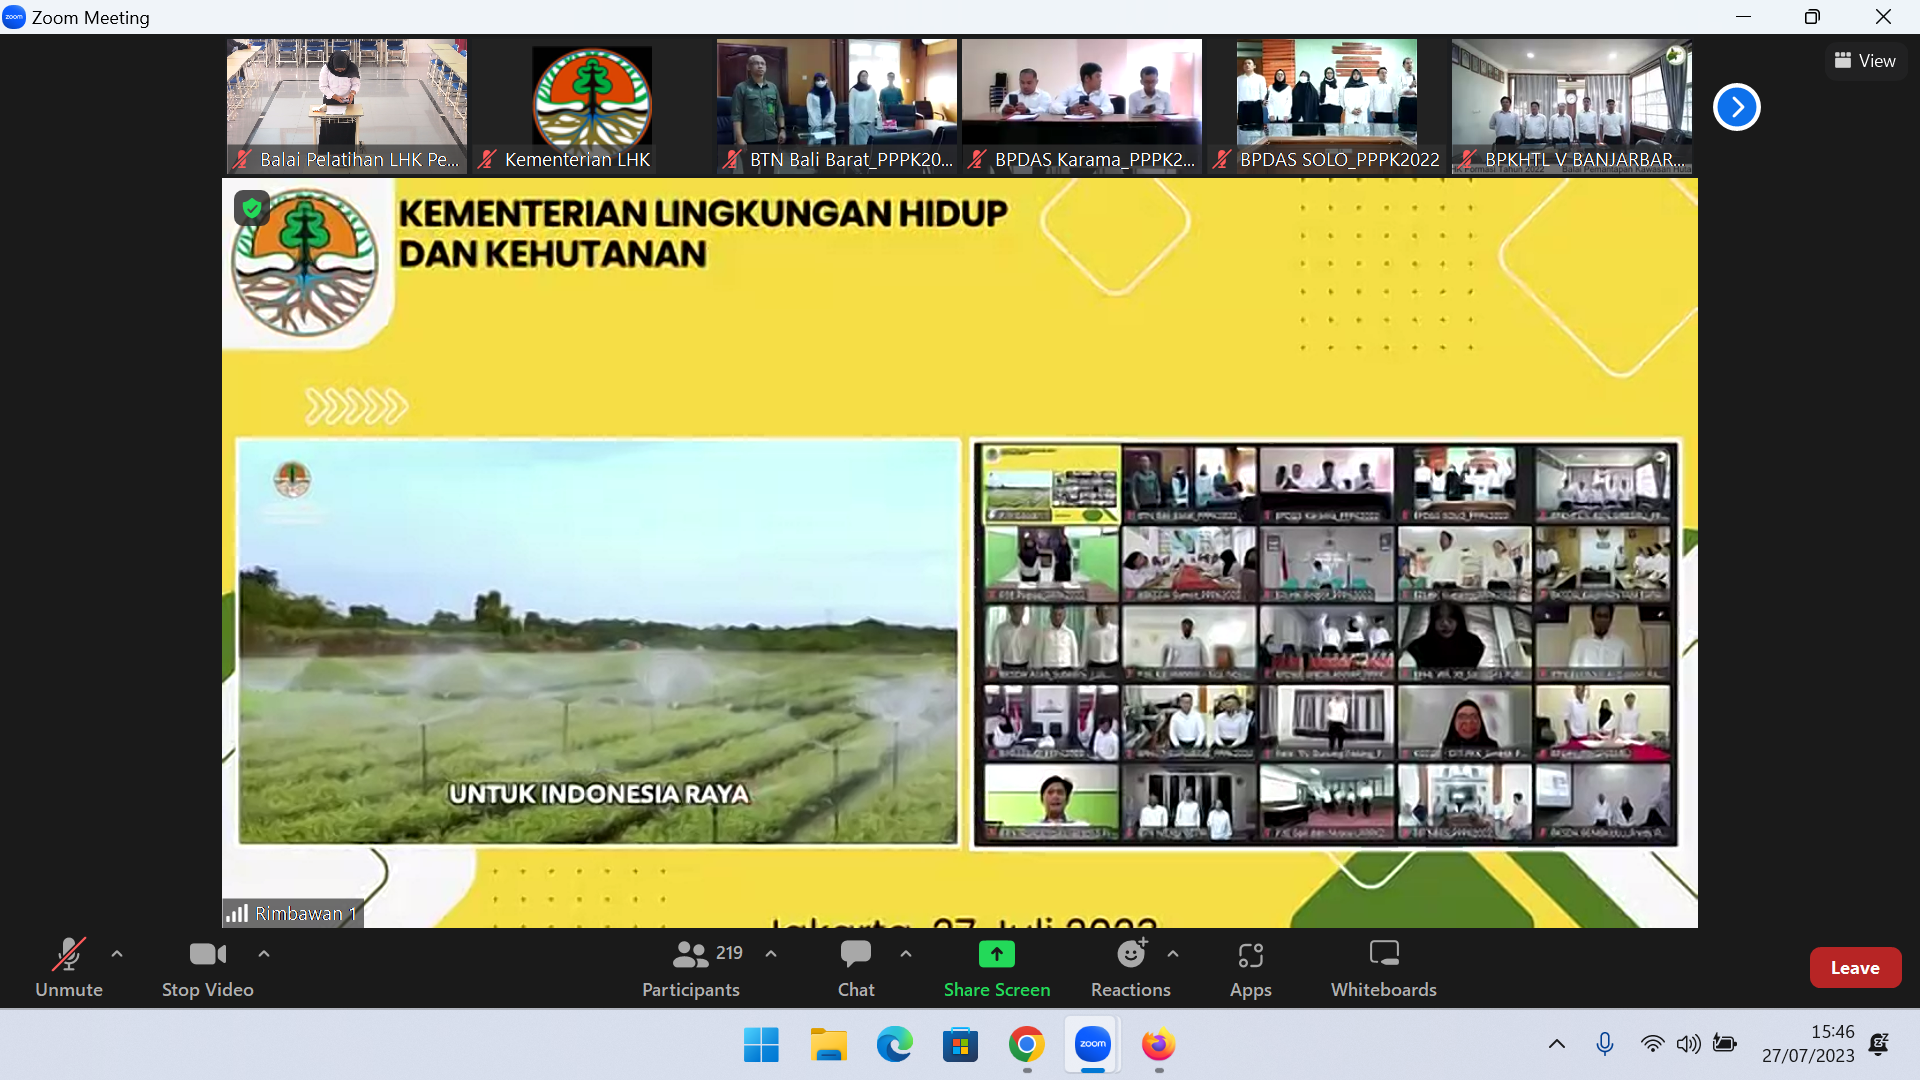The height and width of the screenshot is (1080, 1920).
Task: Open the Reactions panel
Action: tap(1130, 967)
